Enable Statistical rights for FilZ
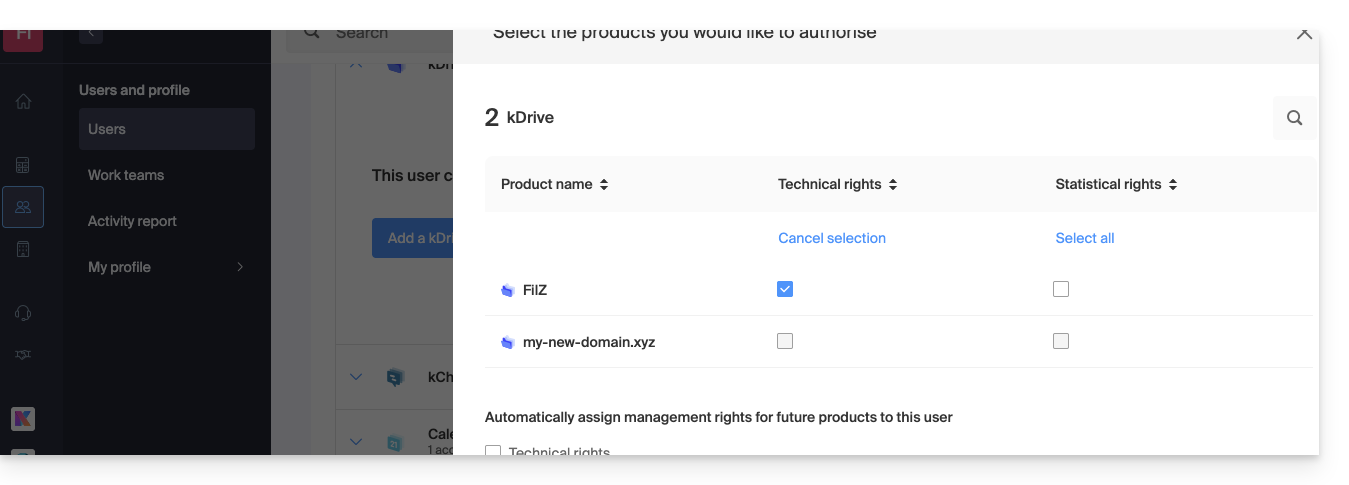Viewport: 1349px width, 485px height. click(1061, 289)
